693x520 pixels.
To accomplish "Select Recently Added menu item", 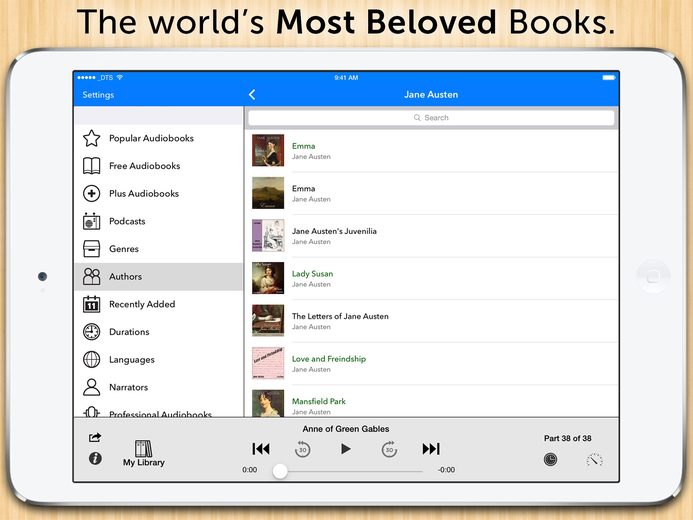I will (x=159, y=304).
